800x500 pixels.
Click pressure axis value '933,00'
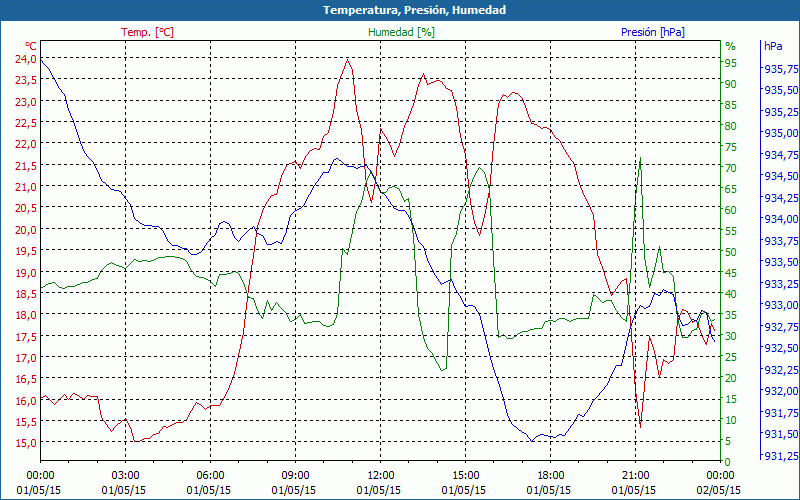[781, 305]
